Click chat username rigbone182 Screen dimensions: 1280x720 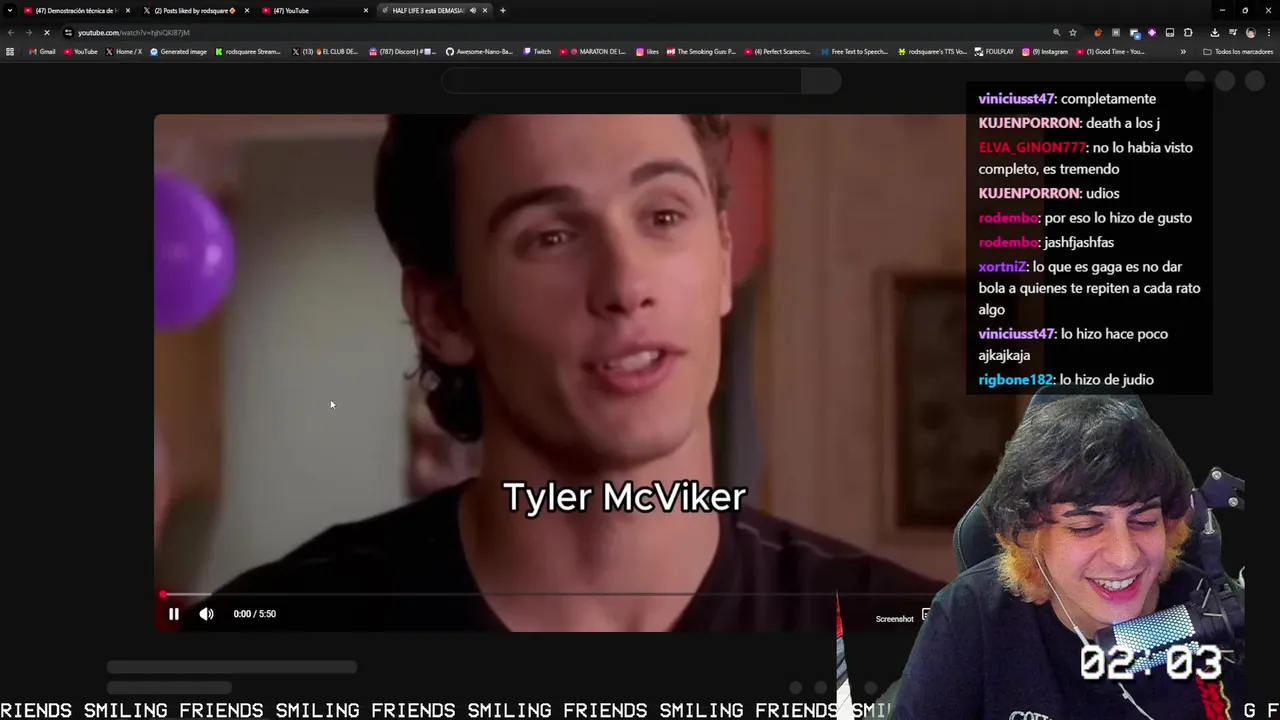1015,380
